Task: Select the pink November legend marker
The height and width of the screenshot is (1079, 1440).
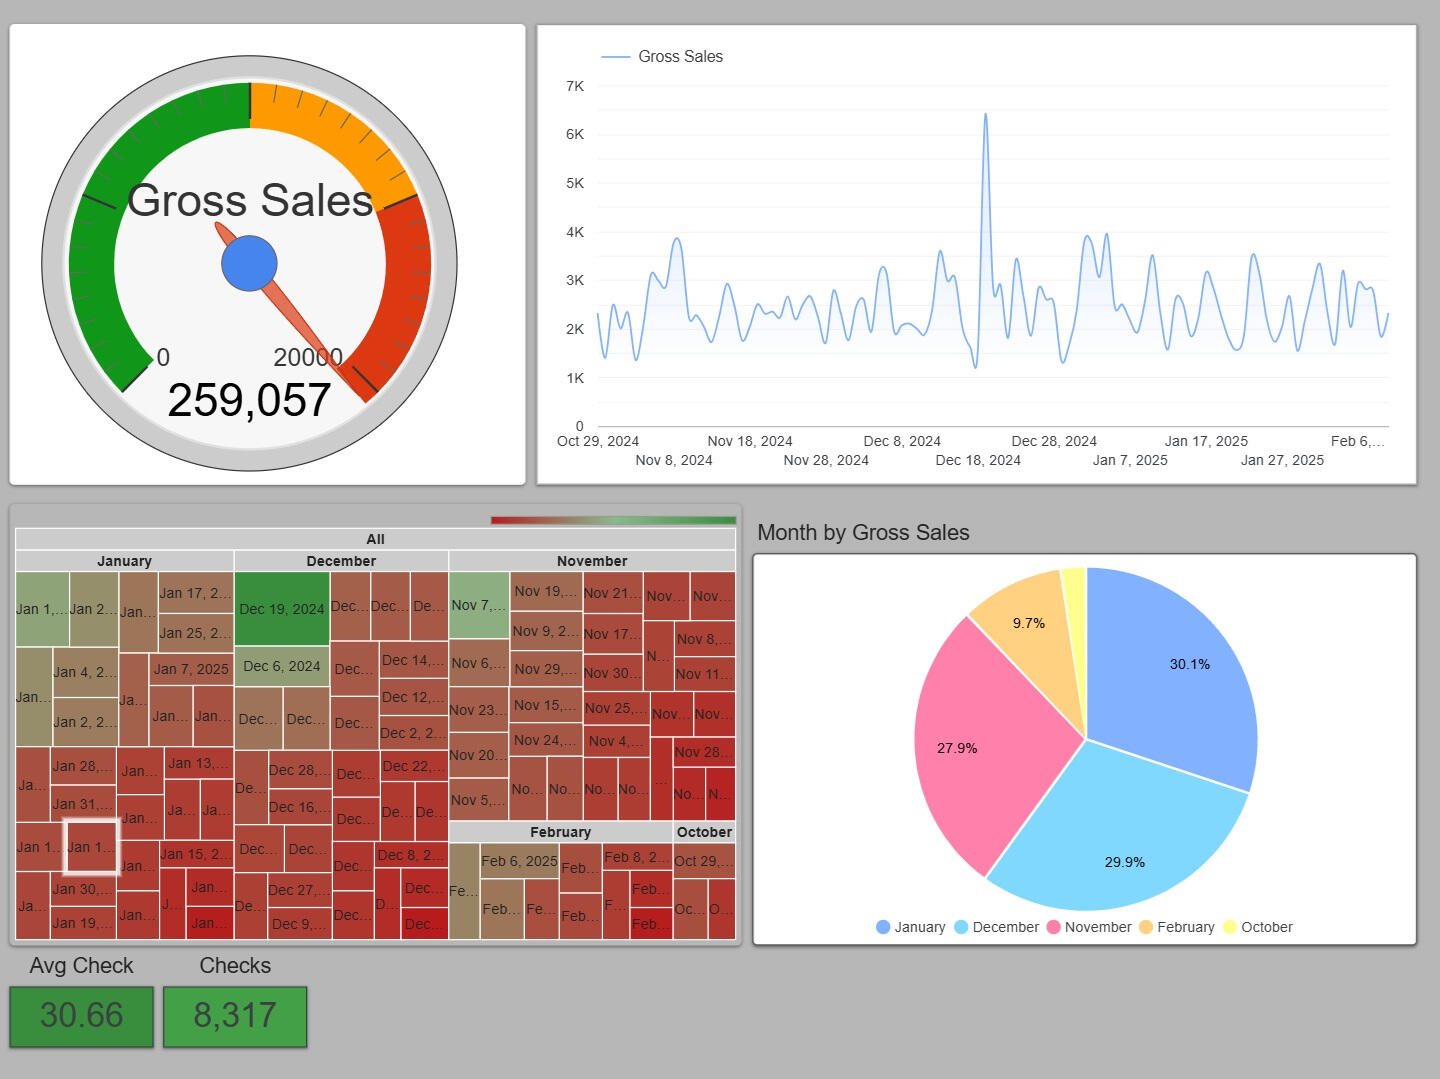Action: tap(1053, 927)
